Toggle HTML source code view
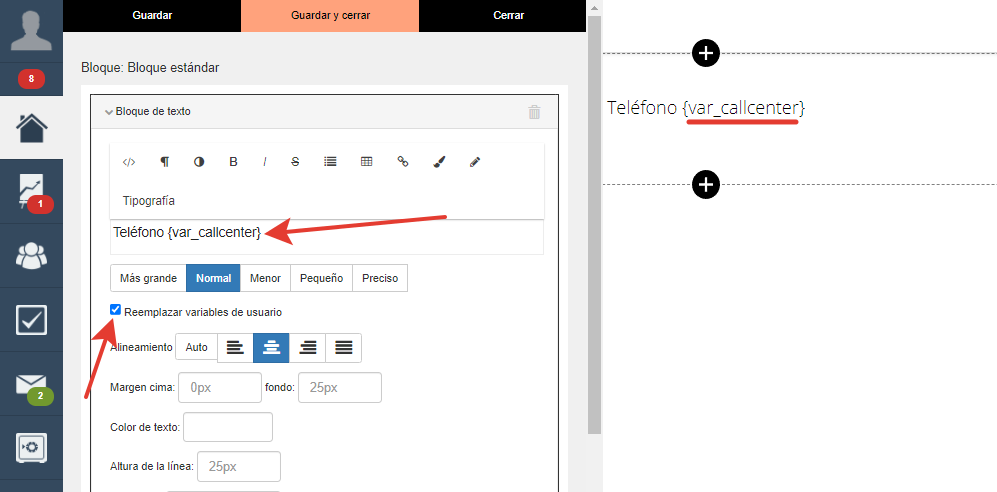997x492 pixels. coord(128,162)
